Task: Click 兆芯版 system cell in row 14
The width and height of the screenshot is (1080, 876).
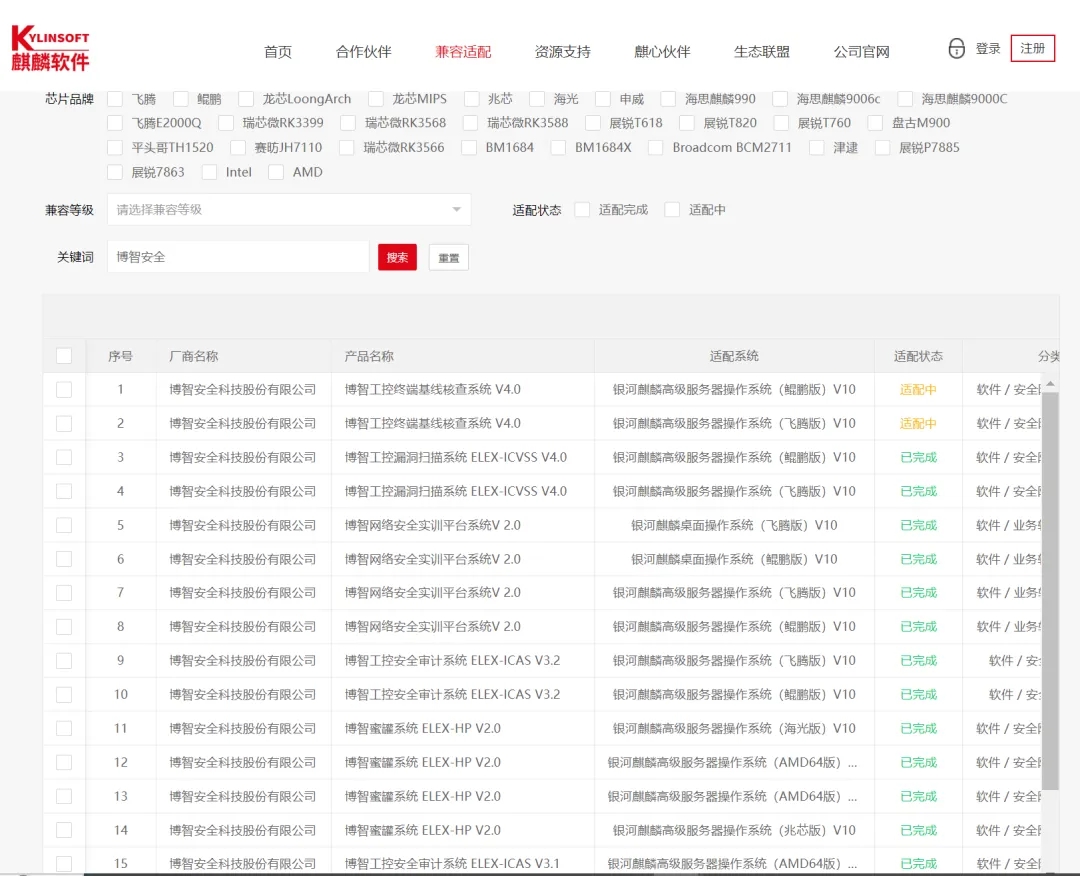Action: [734, 831]
